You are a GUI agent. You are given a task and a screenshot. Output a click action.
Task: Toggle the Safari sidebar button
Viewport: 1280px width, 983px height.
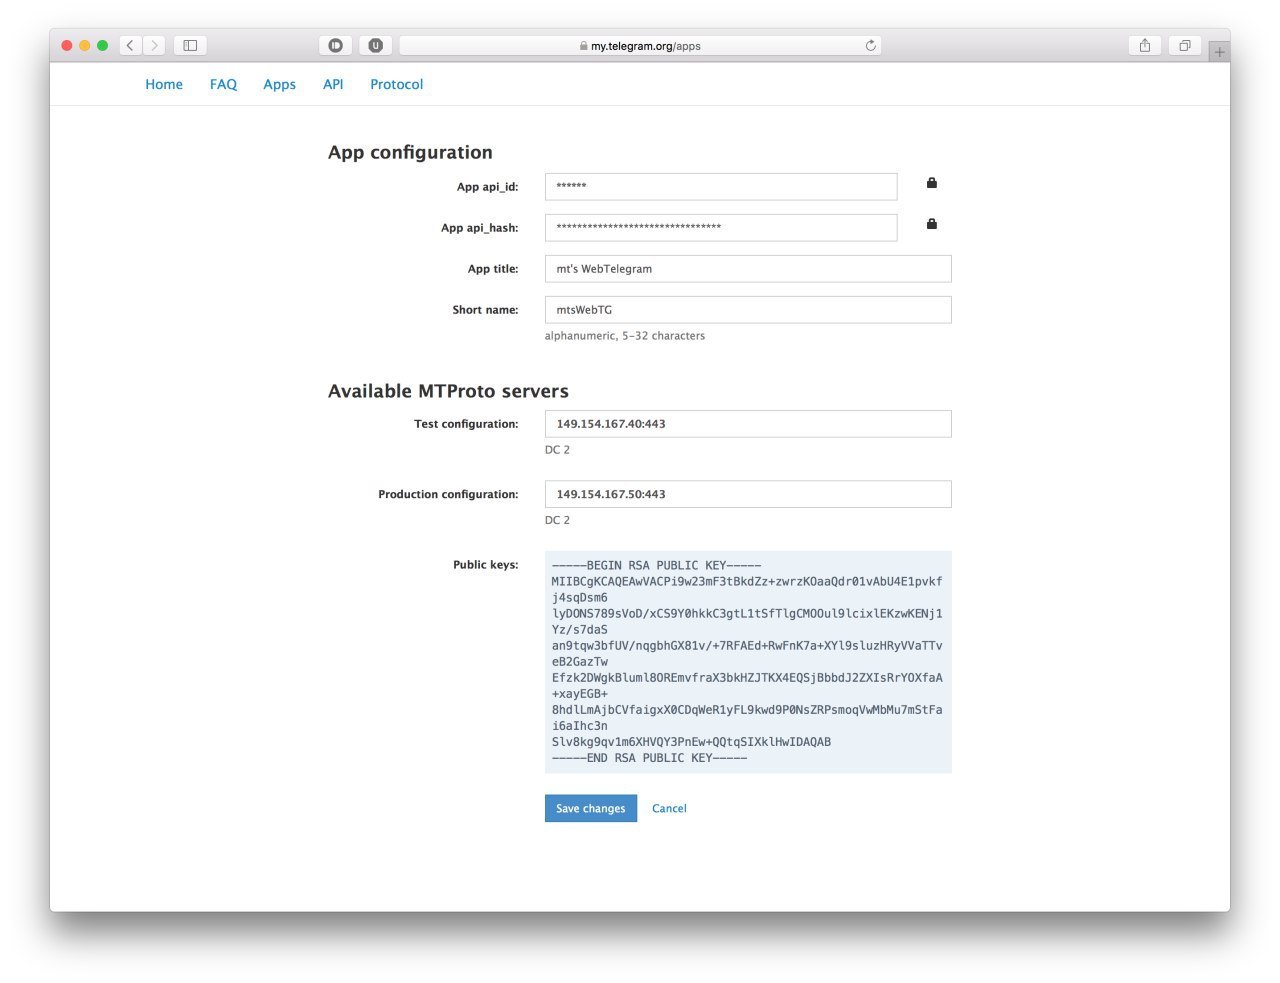coord(190,46)
